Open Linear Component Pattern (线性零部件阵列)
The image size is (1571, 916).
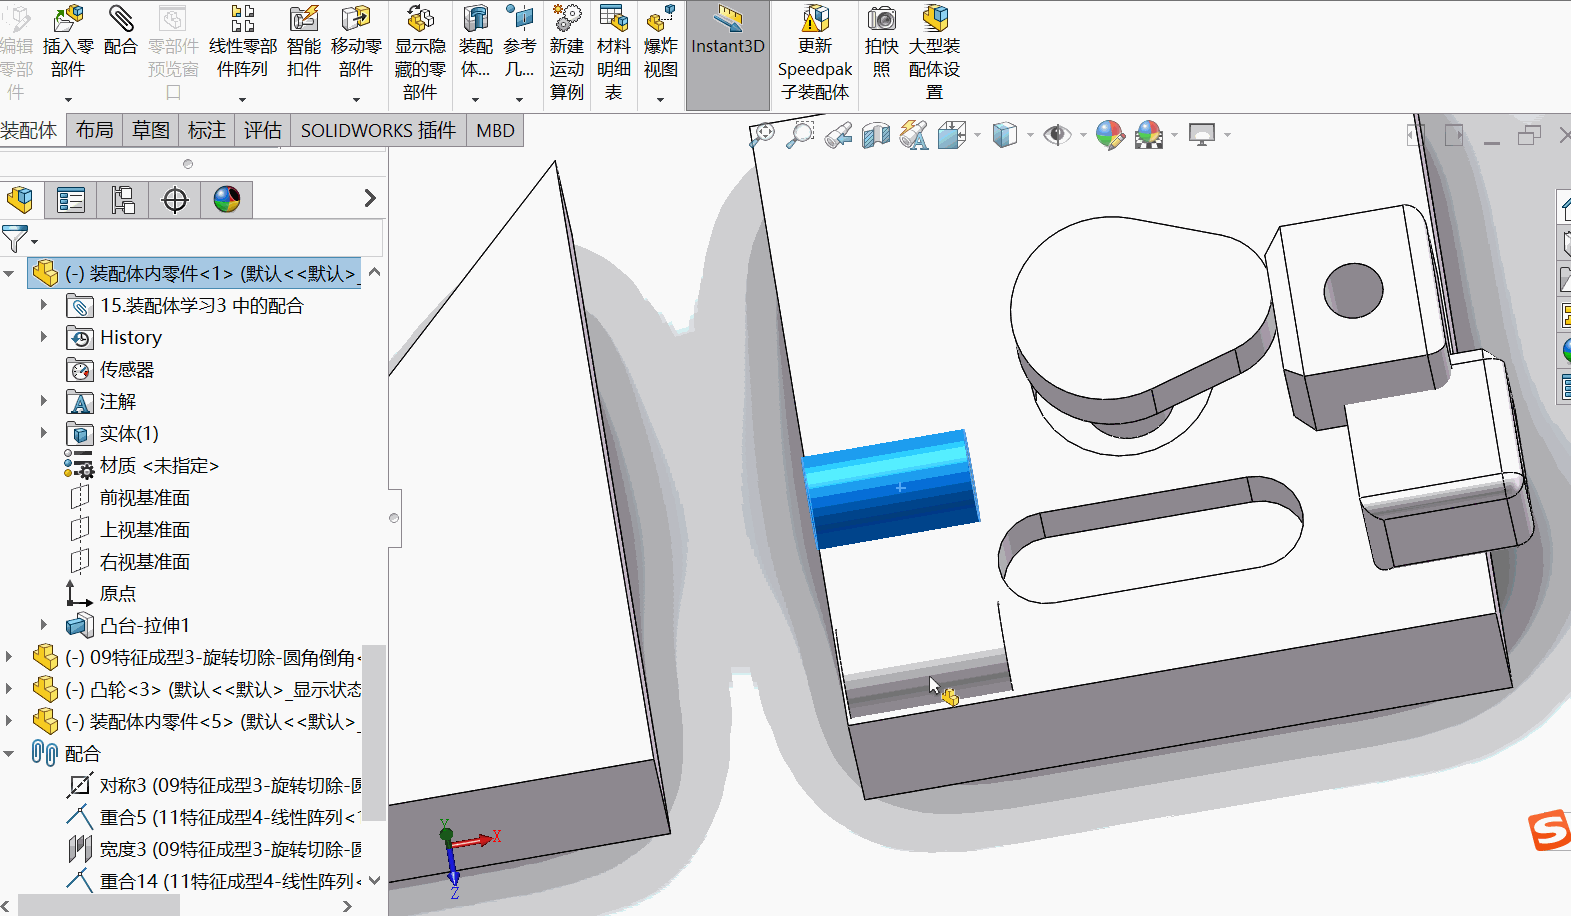[x=243, y=42]
